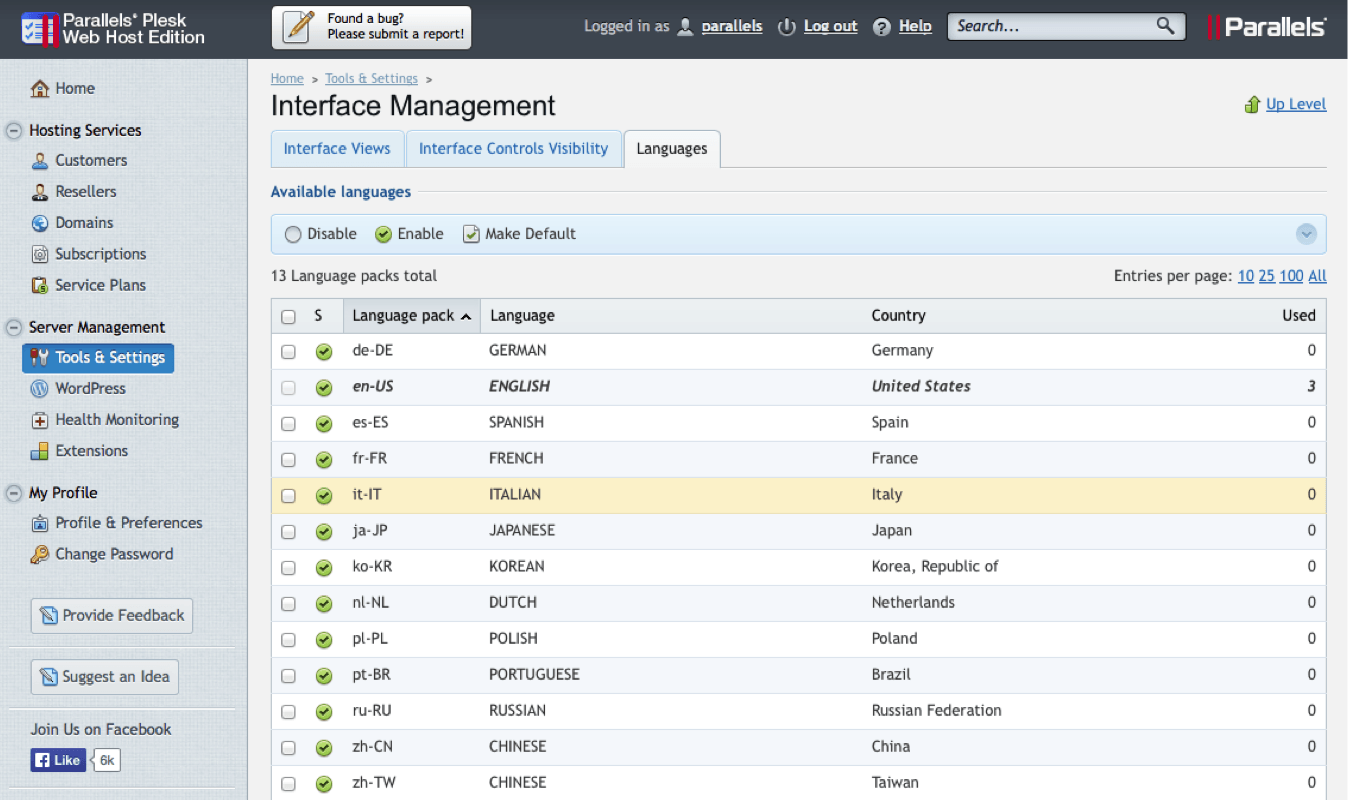
Task: Click the Log out link
Action: coord(831,27)
